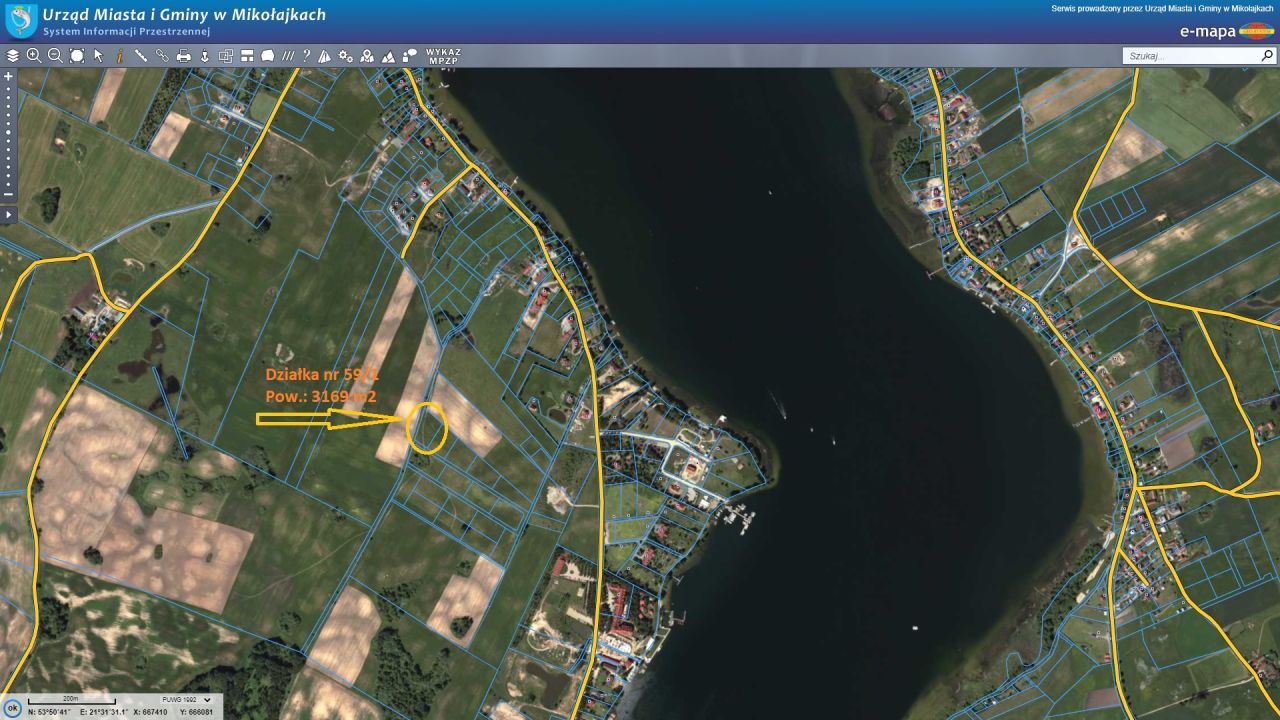Choose the ruler distance measure tool
The image size is (1280, 720).
point(141,56)
